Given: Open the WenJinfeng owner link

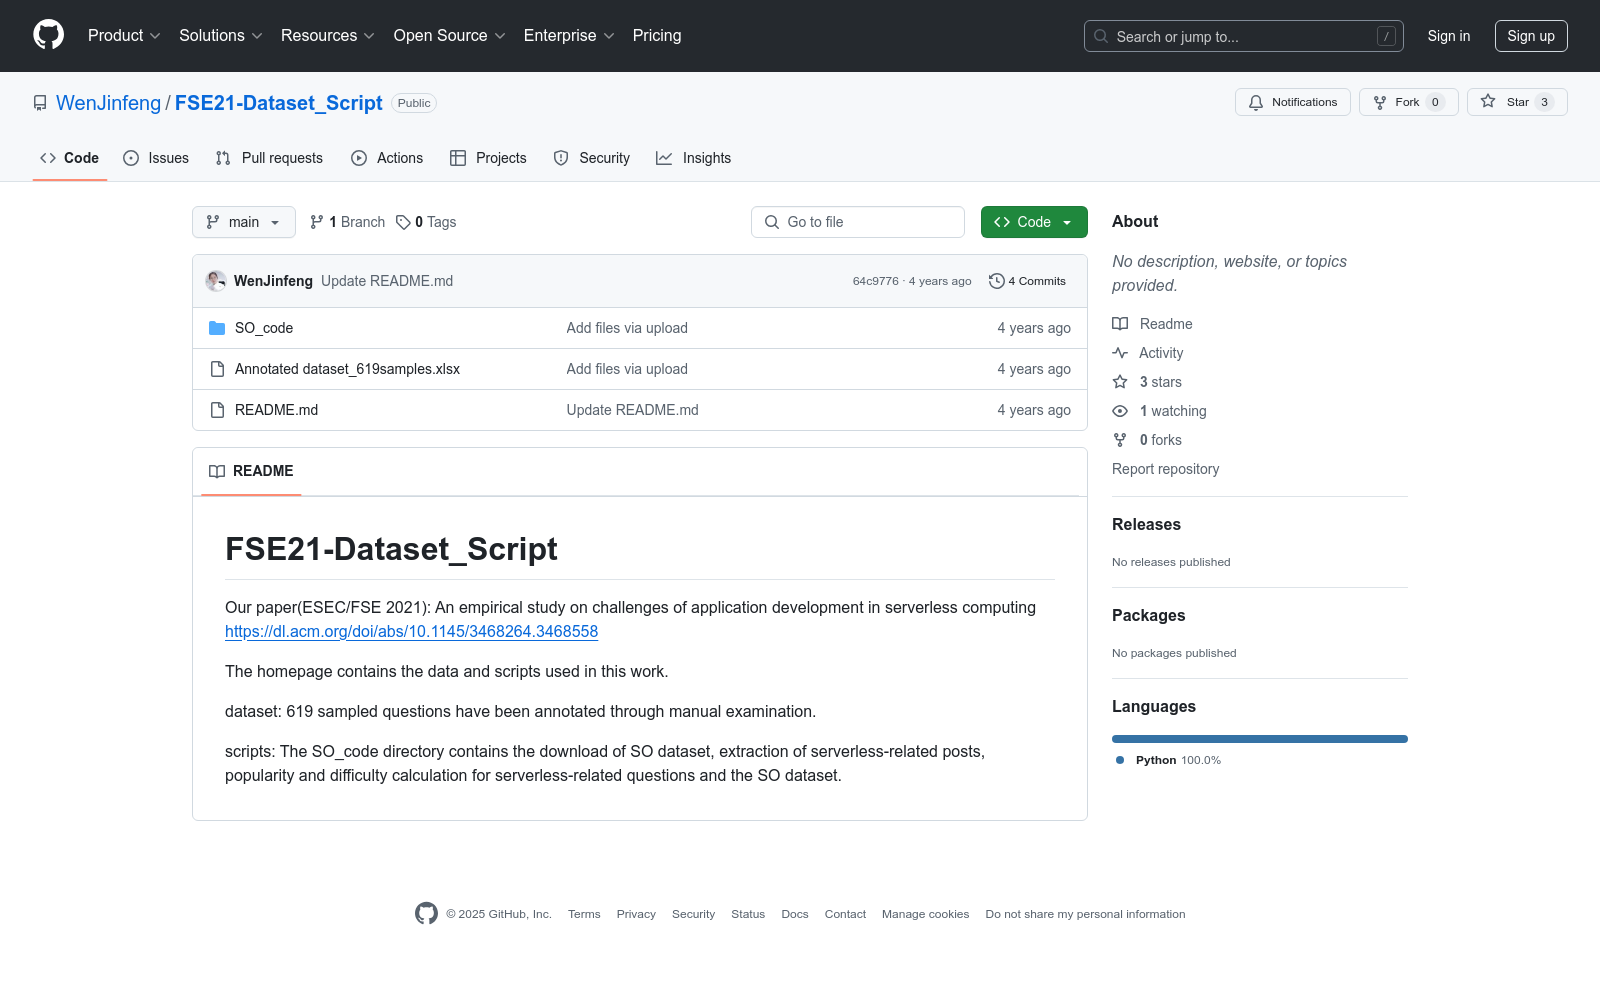Looking at the screenshot, I should tap(108, 103).
